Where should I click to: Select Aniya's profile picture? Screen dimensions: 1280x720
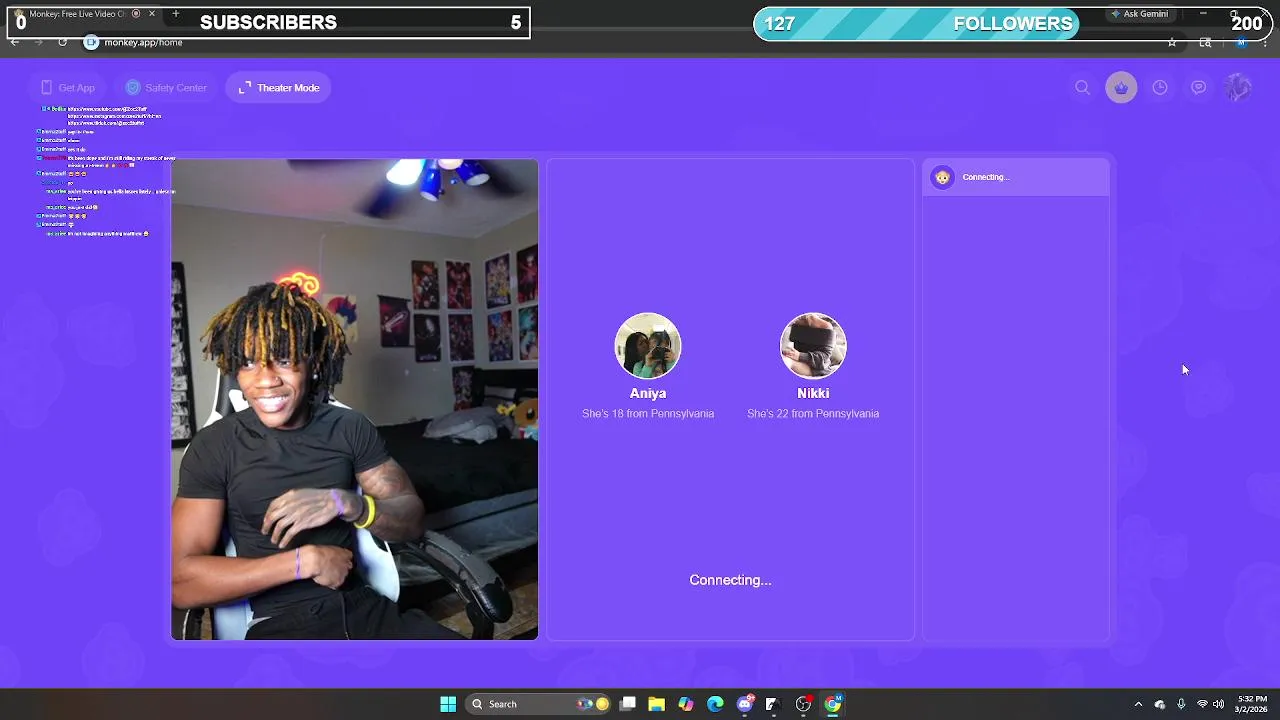tap(648, 346)
